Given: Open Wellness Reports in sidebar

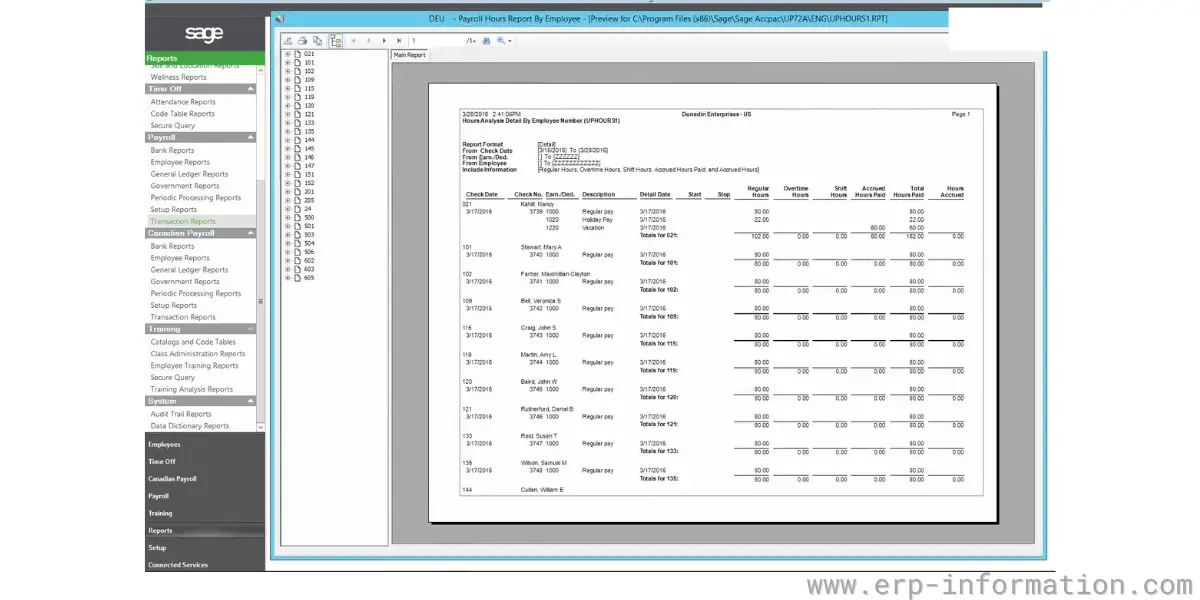Looking at the screenshot, I should point(179,77).
